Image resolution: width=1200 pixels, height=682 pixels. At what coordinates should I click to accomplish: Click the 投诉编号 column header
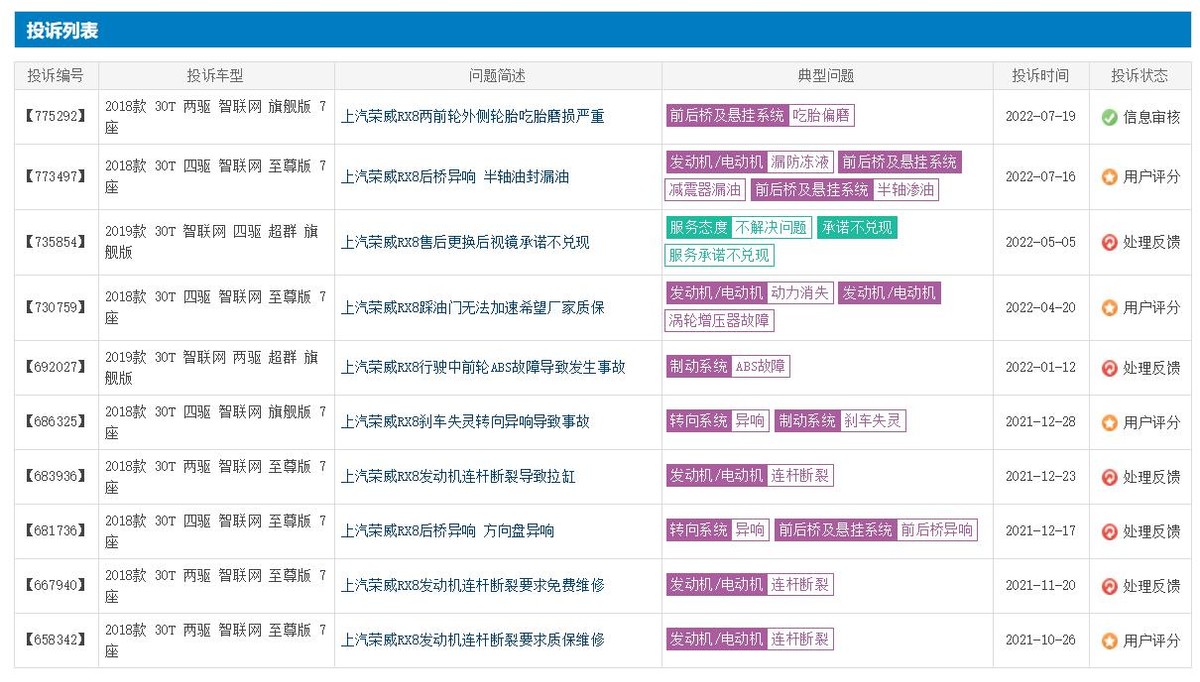click(56, 76)
